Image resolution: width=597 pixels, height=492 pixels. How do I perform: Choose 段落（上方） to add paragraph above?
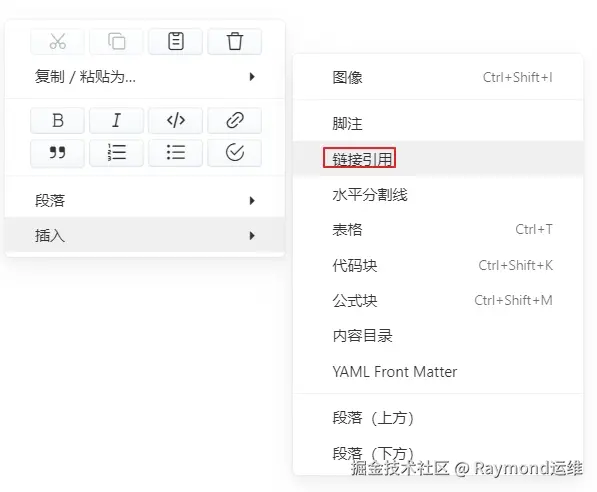click(x=438, y=417)
